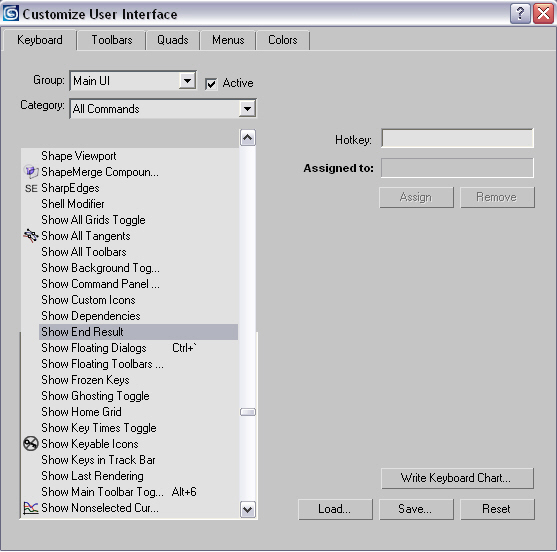The width and height of the screenshot is (557, 552).
Task: Click the Remove button
Action: tap(497, 197)
